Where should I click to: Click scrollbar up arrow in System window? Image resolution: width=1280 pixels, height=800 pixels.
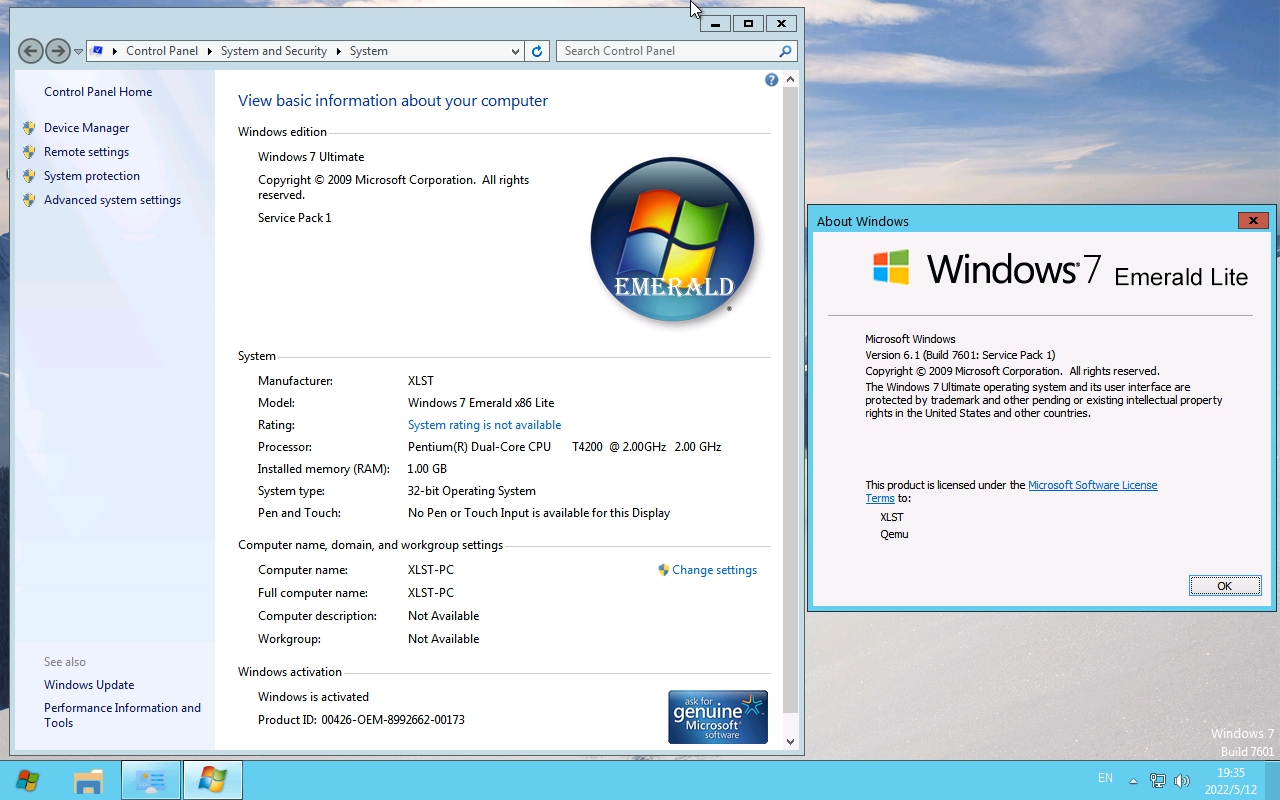tap(790, 80)
